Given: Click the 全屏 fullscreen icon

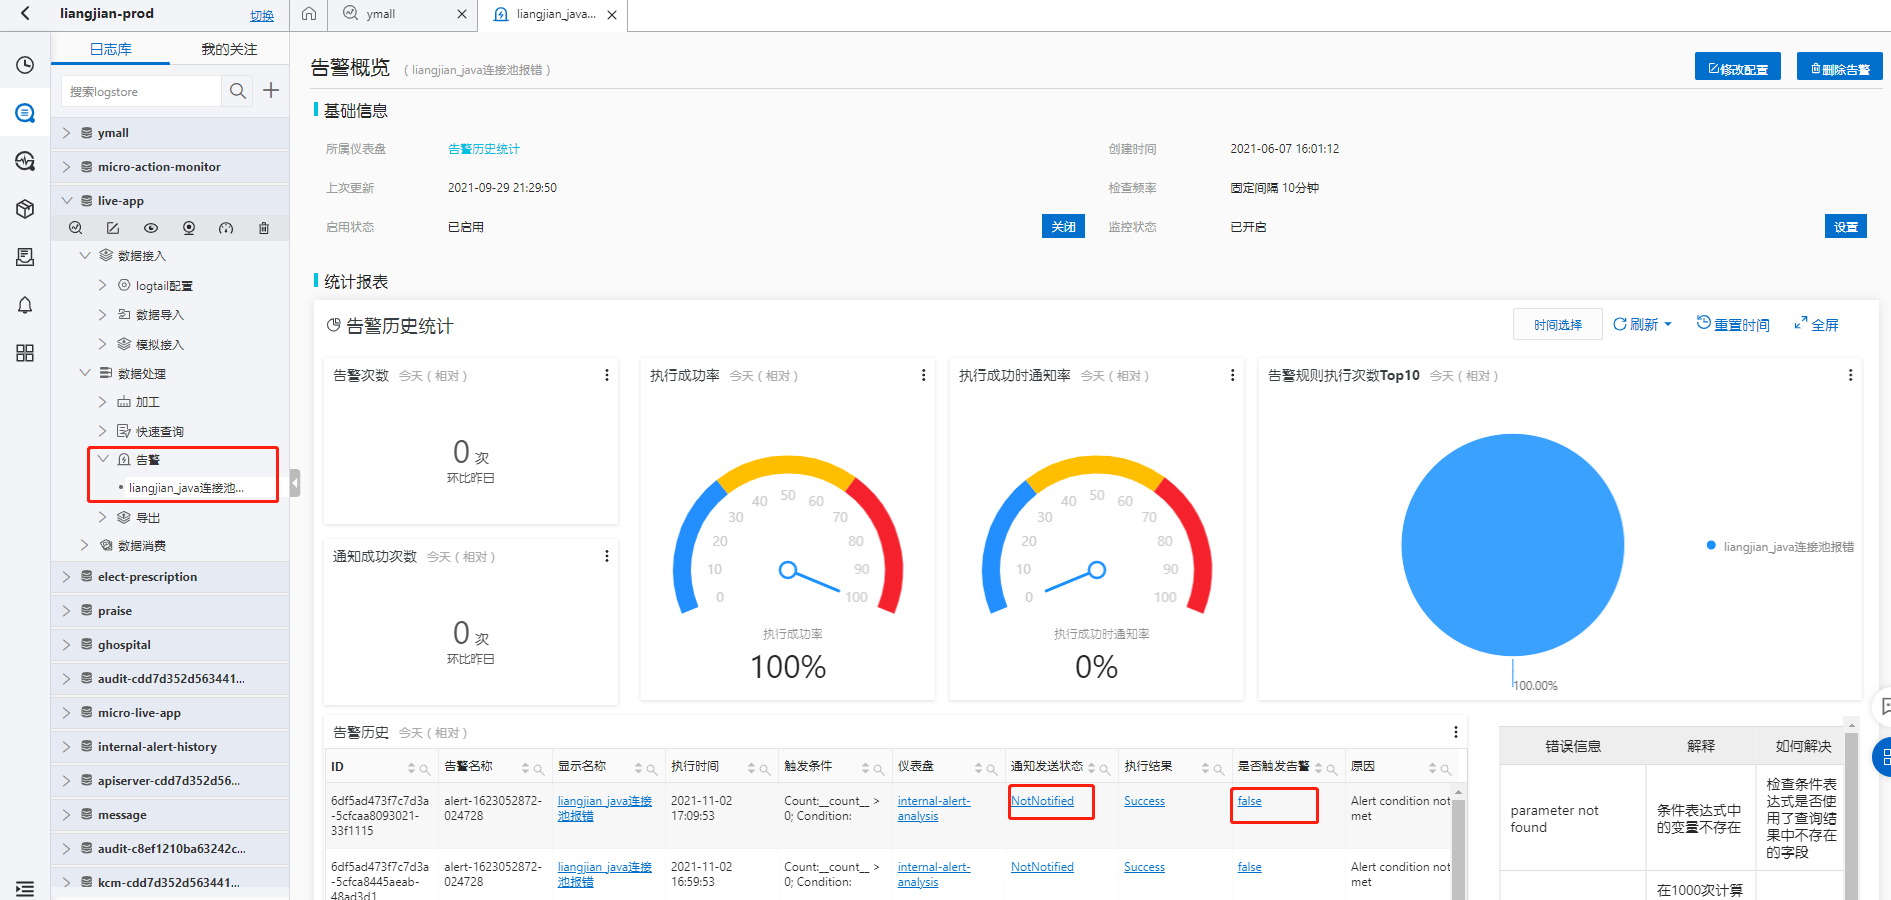Looking at the screenshot, I should tap(1816, 324).
